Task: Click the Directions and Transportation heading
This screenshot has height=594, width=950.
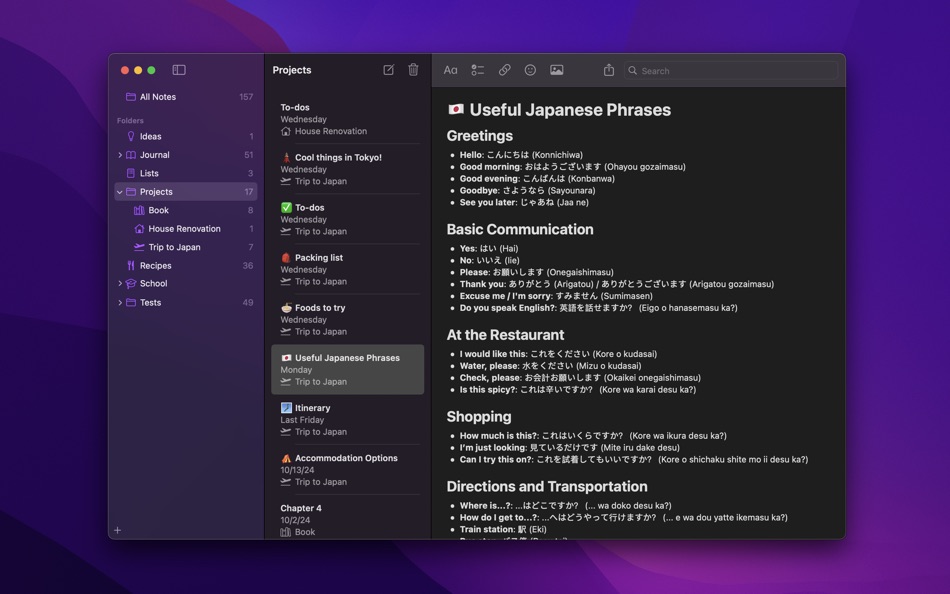Action: [x=547, y=486]
